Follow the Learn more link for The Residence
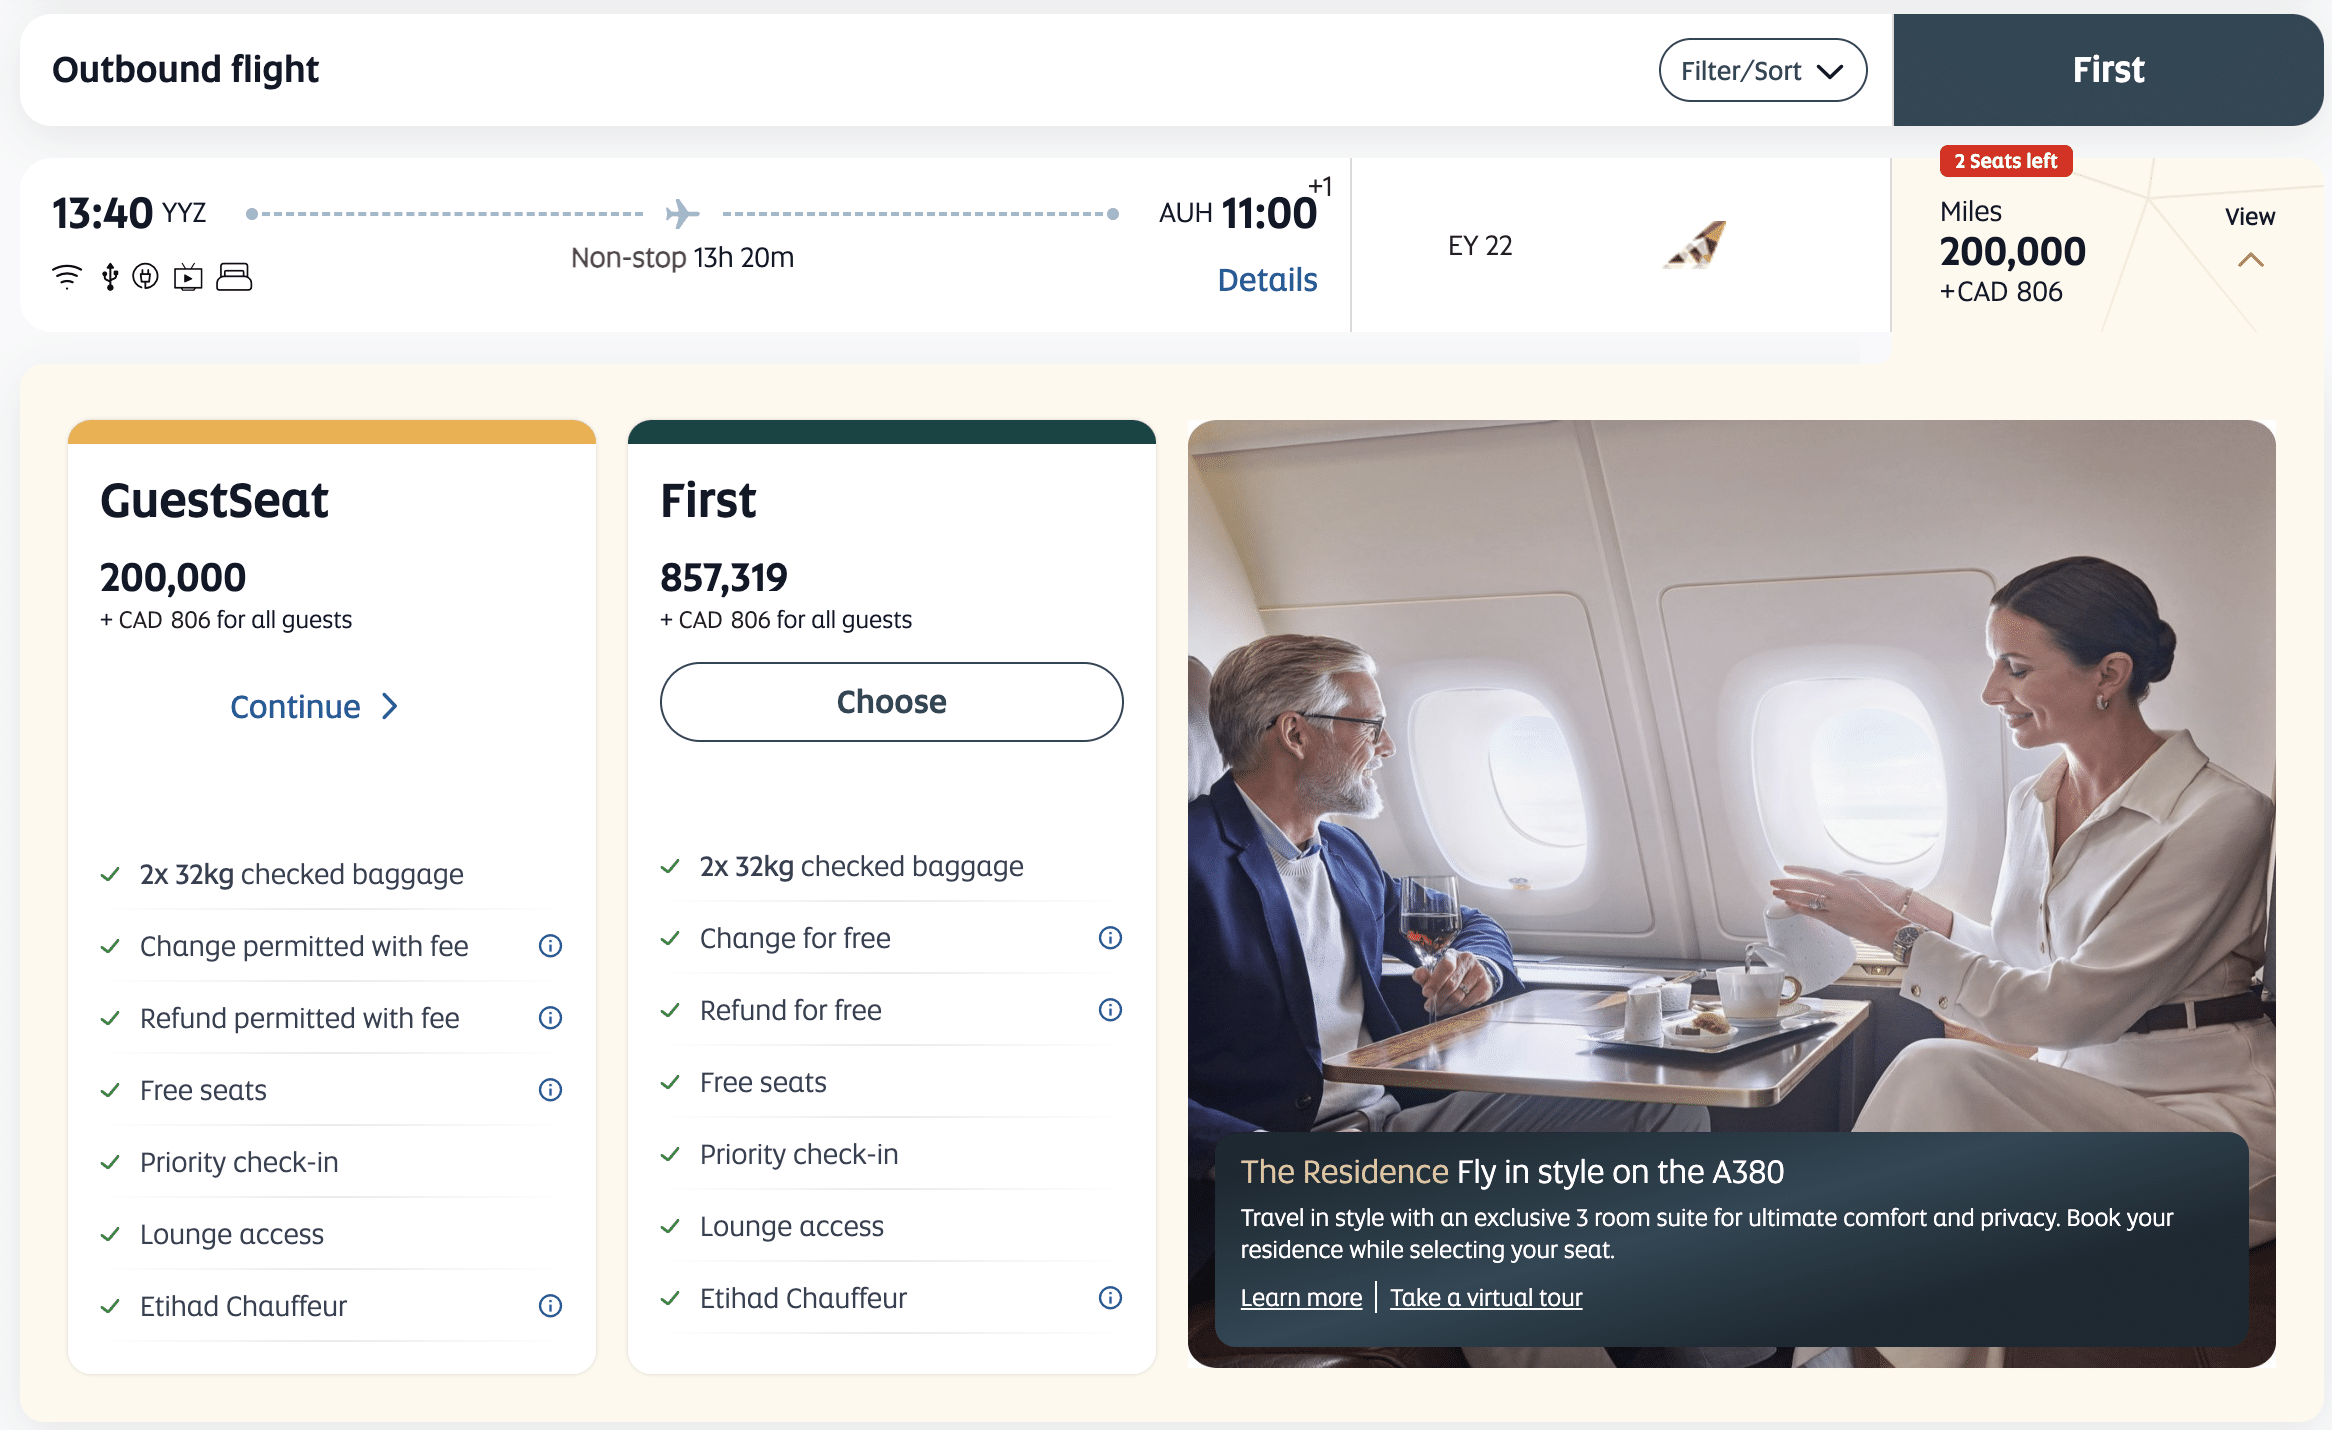 1301,1298
